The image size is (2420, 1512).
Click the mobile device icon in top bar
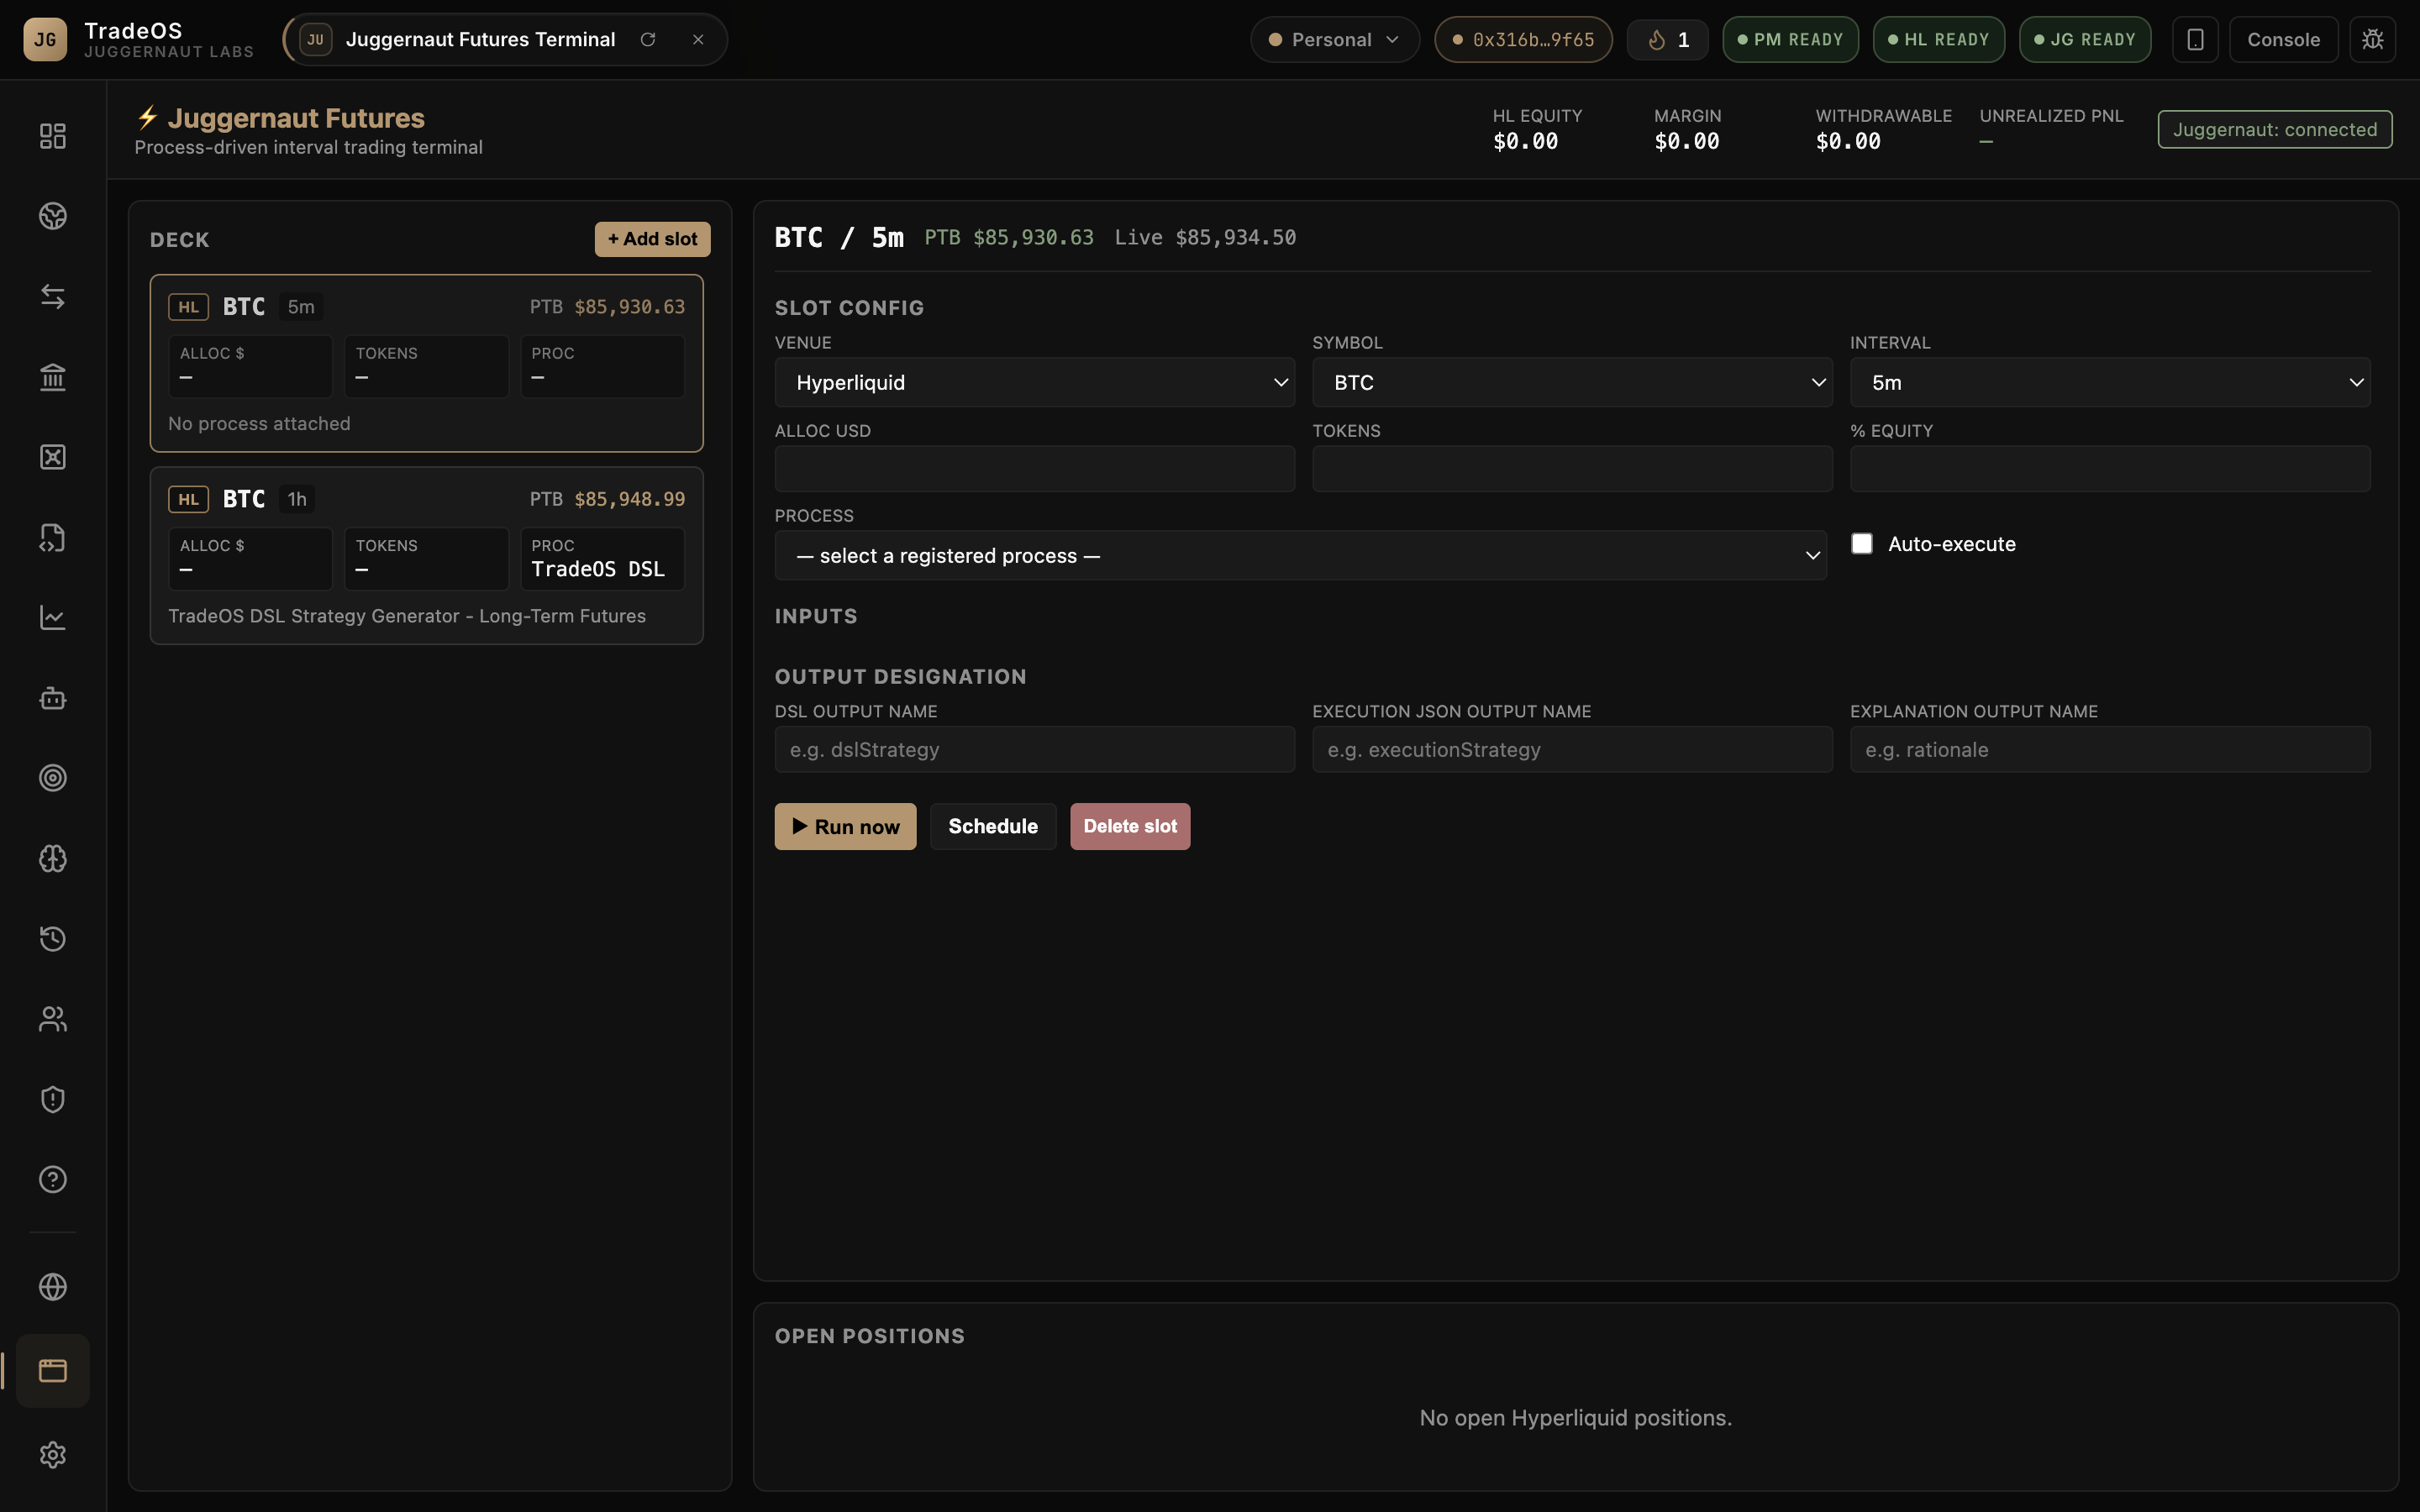[2195, 40]
